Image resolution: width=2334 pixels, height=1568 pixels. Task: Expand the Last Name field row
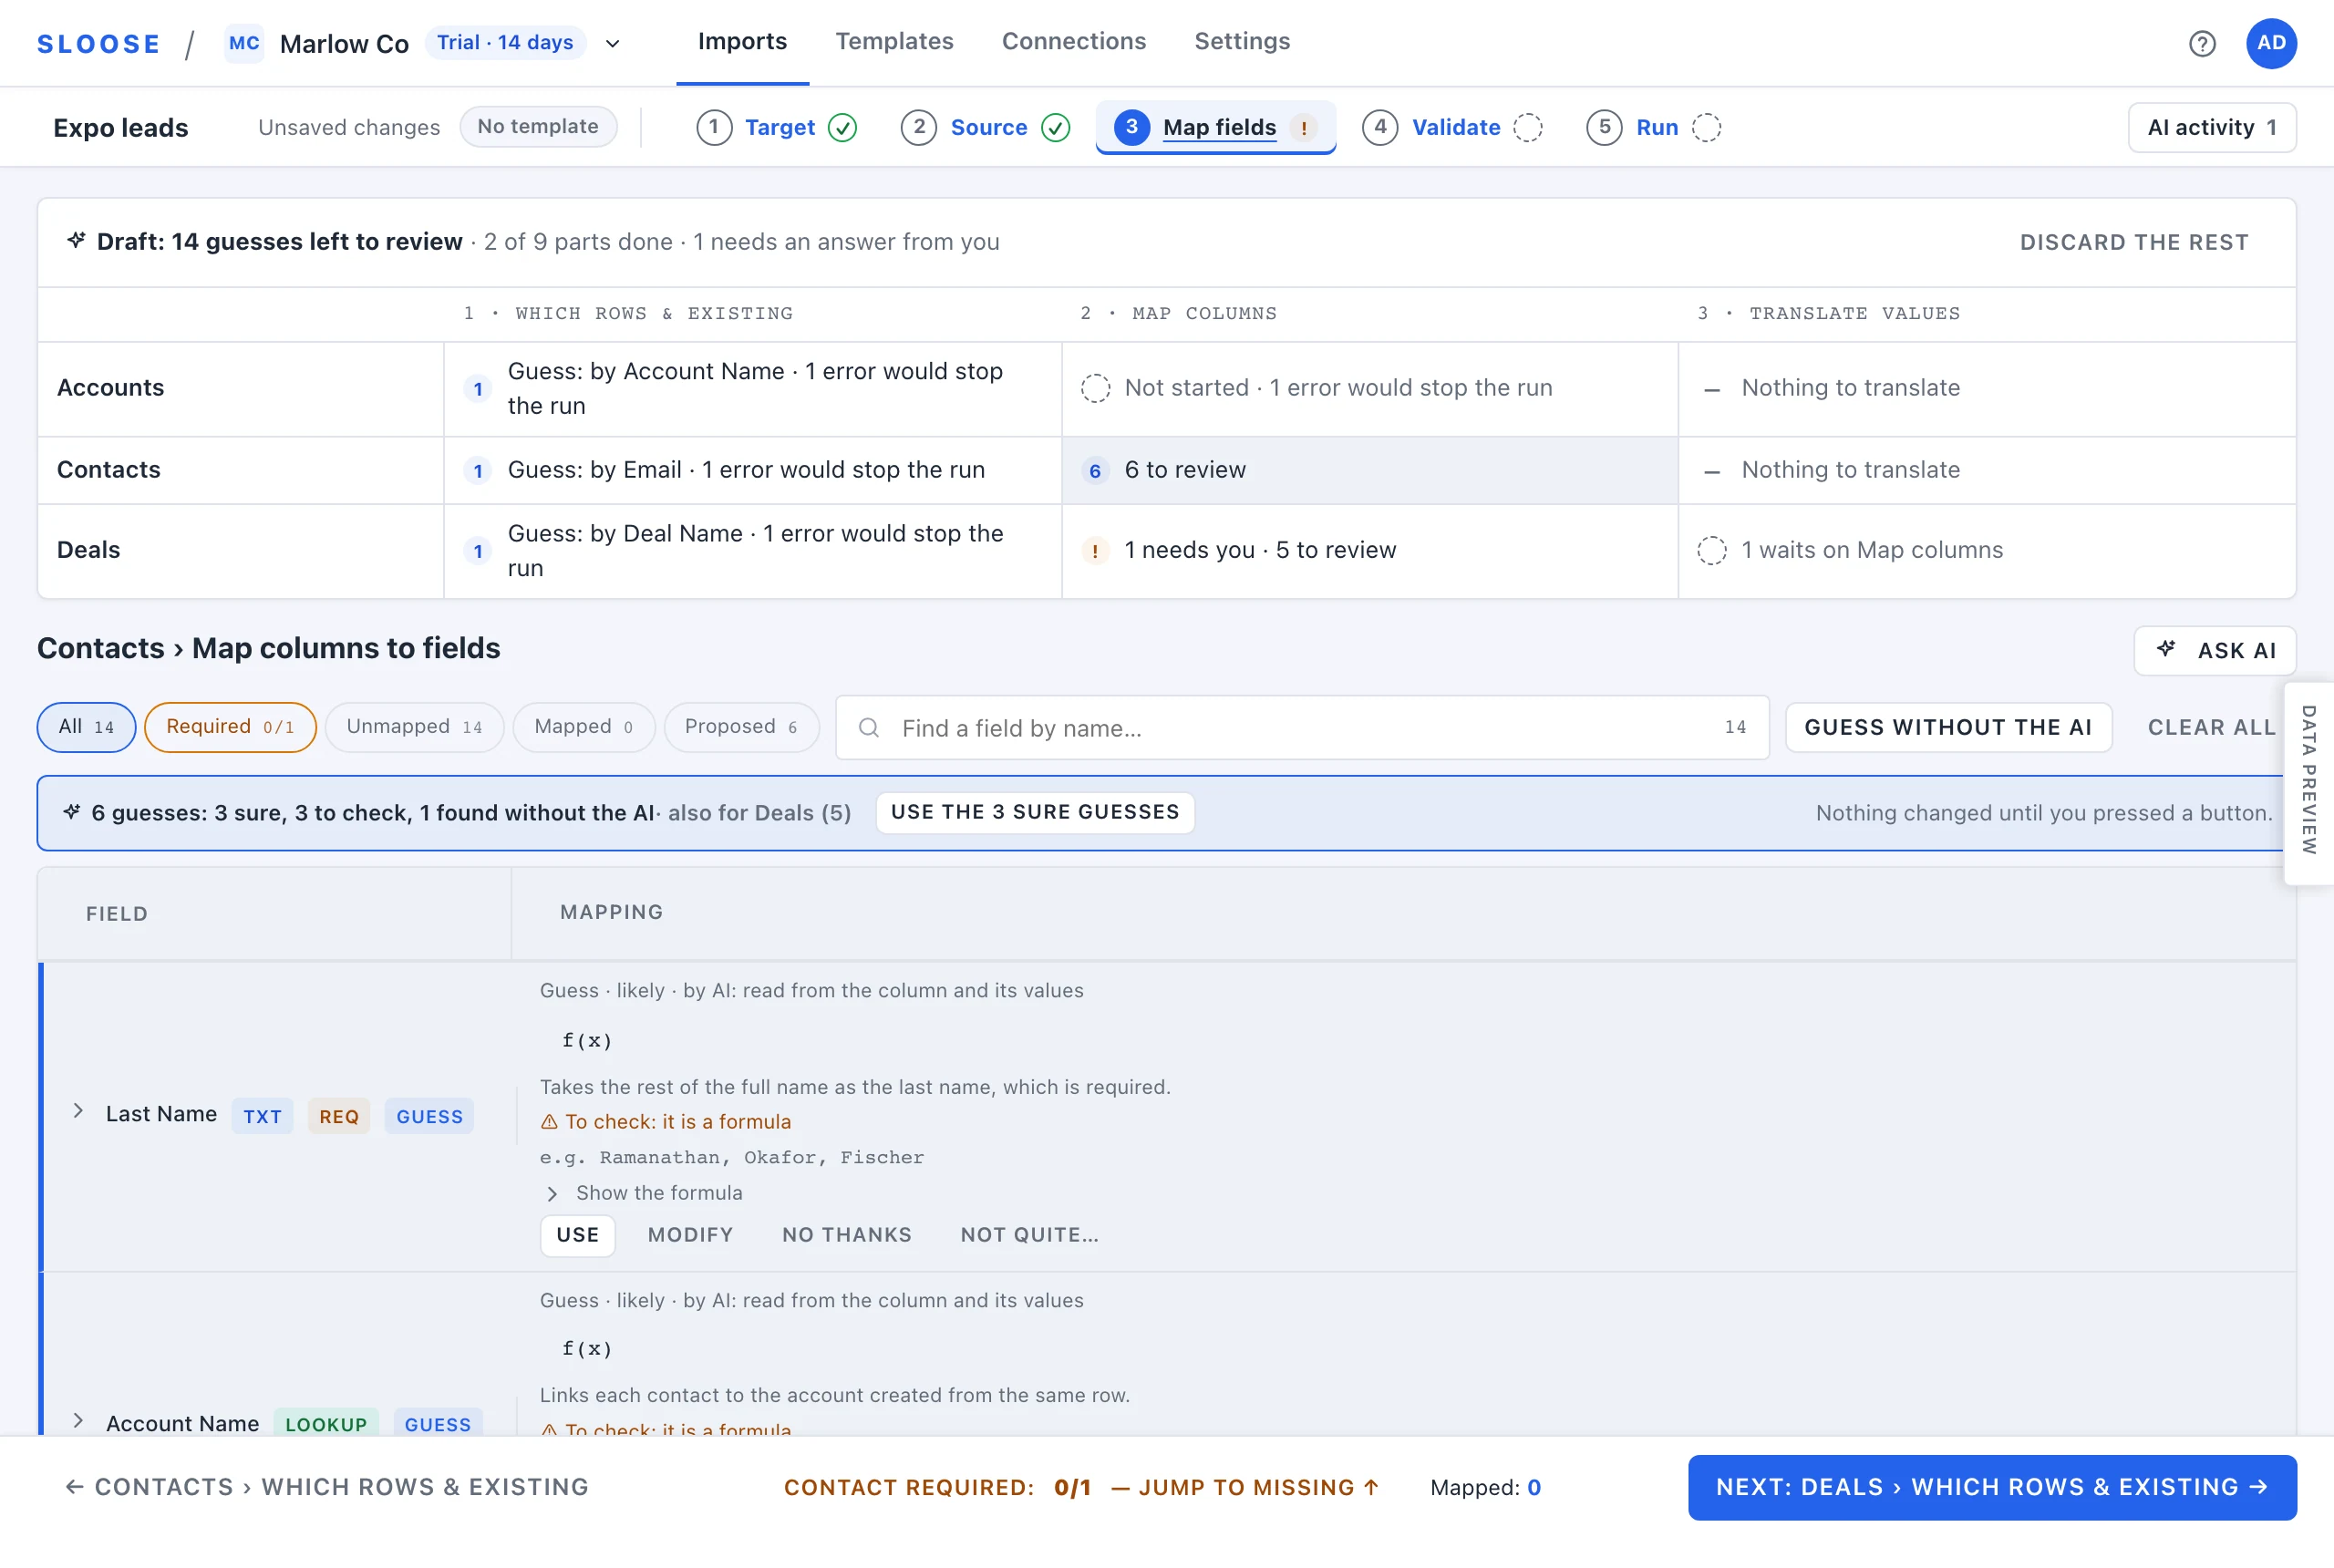[78, 1111]
